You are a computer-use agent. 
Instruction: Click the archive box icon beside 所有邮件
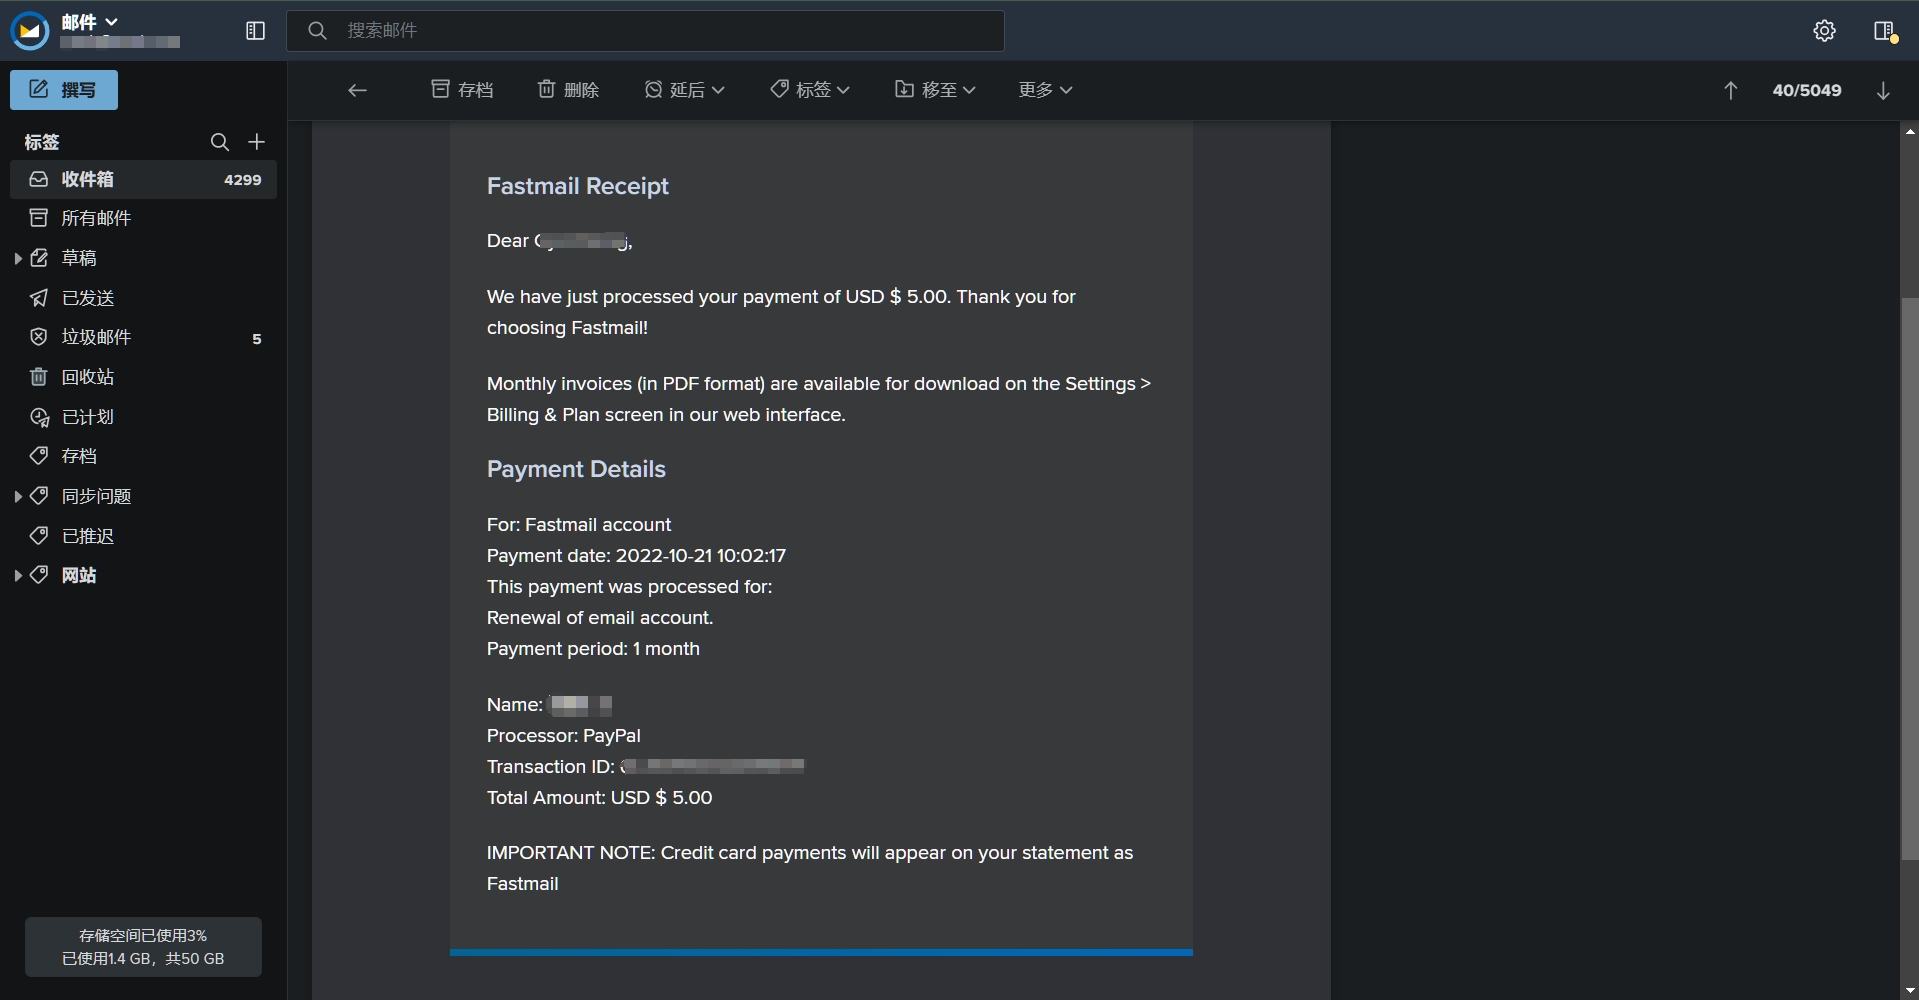coord(39,218)
